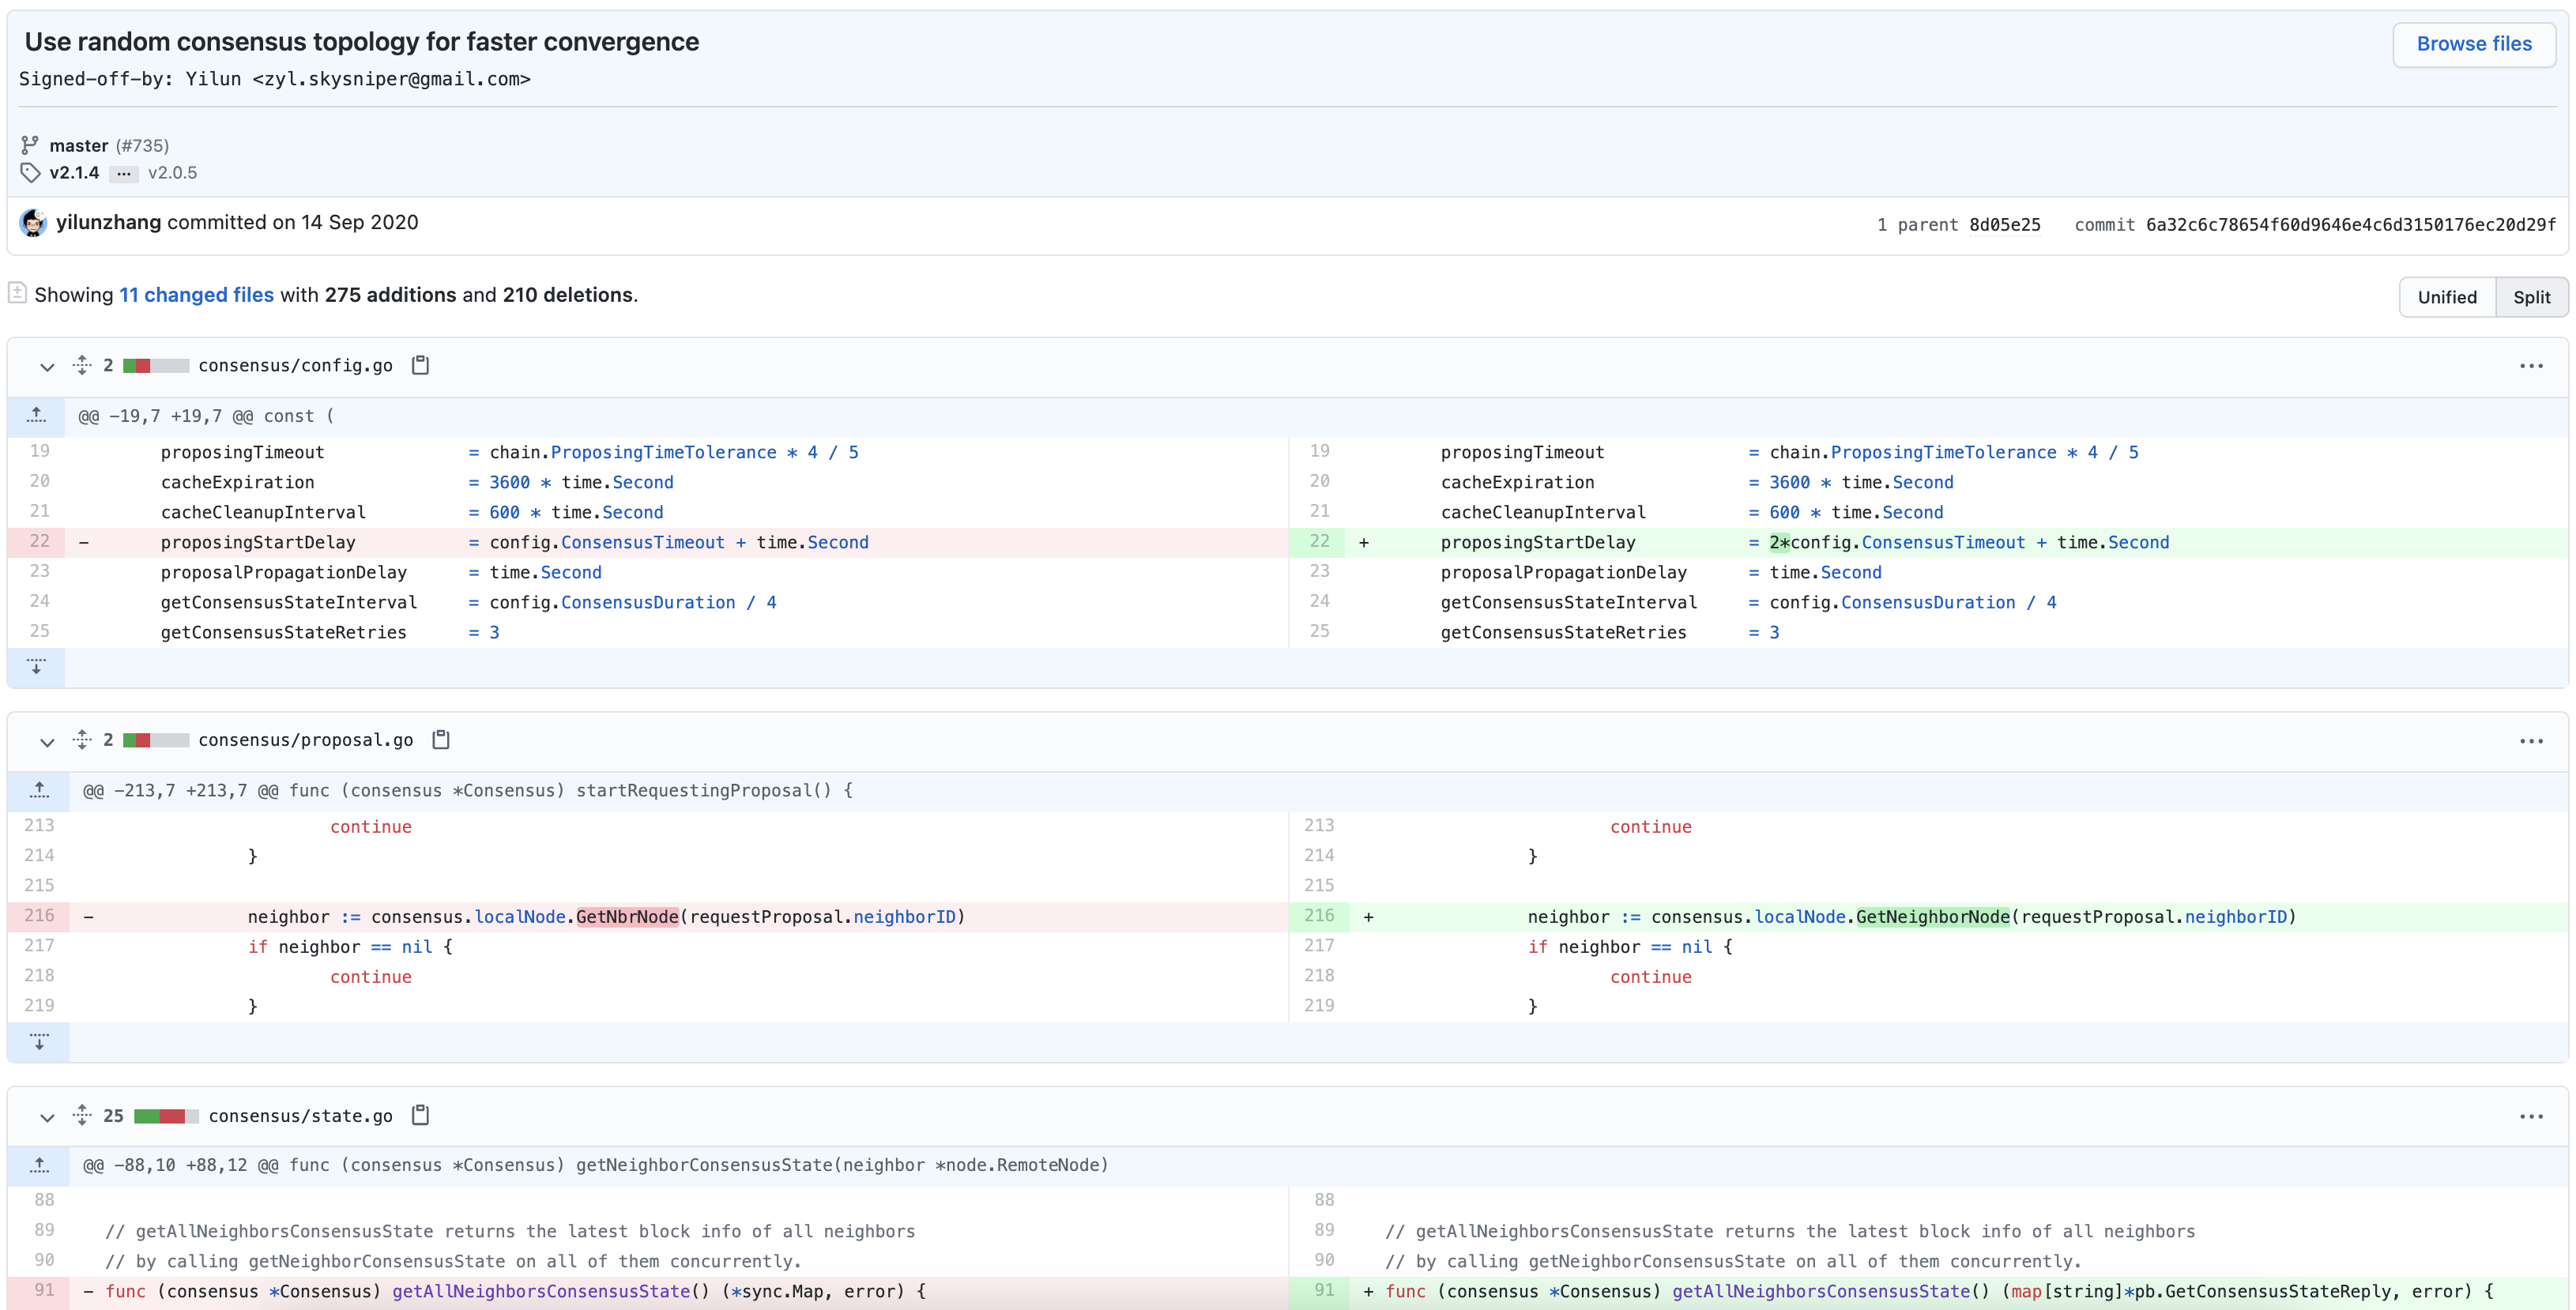Collapse the consensus/config.go file diff
The image size is (2576, 1310).
pos(47,366)
